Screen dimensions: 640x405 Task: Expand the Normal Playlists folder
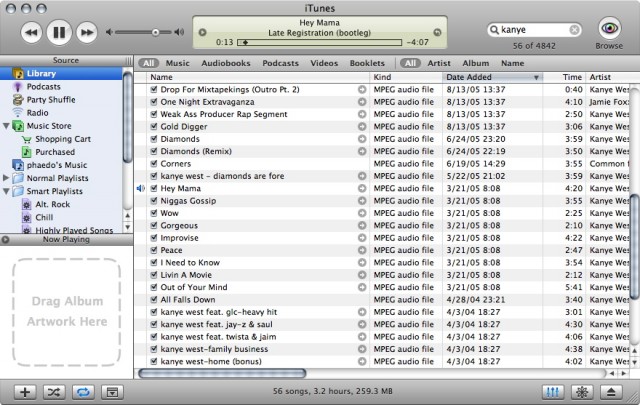coord(8,177)
